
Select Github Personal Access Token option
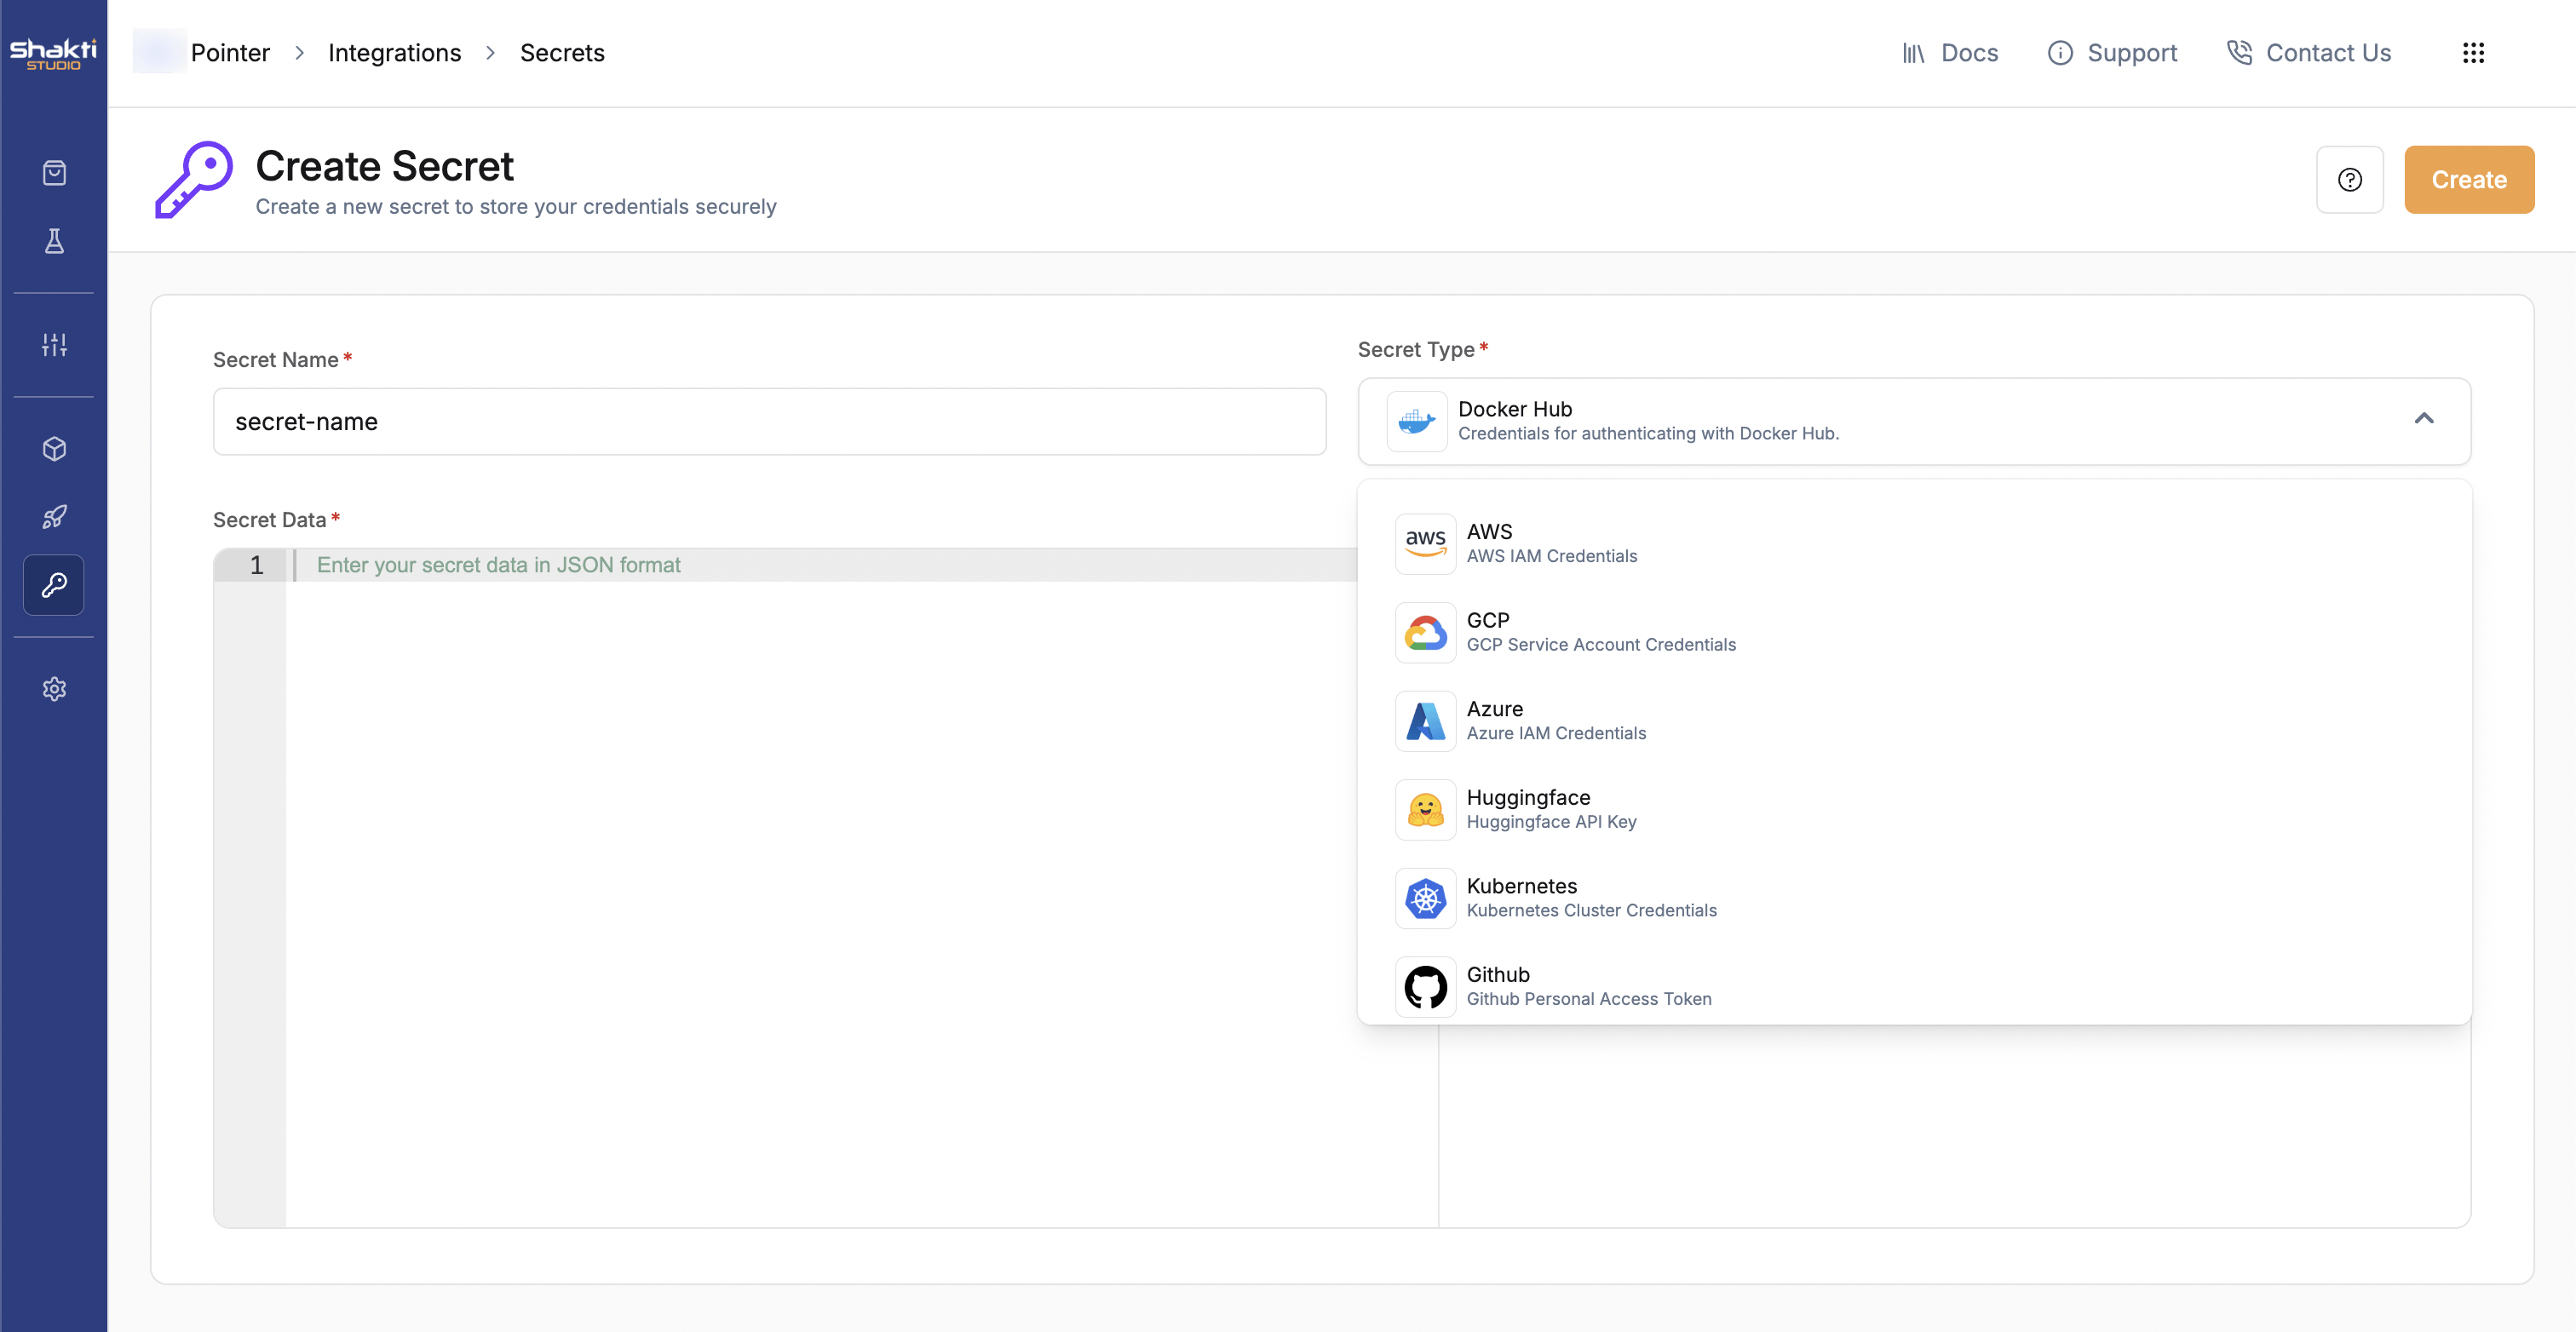[x=1914, y=986]
